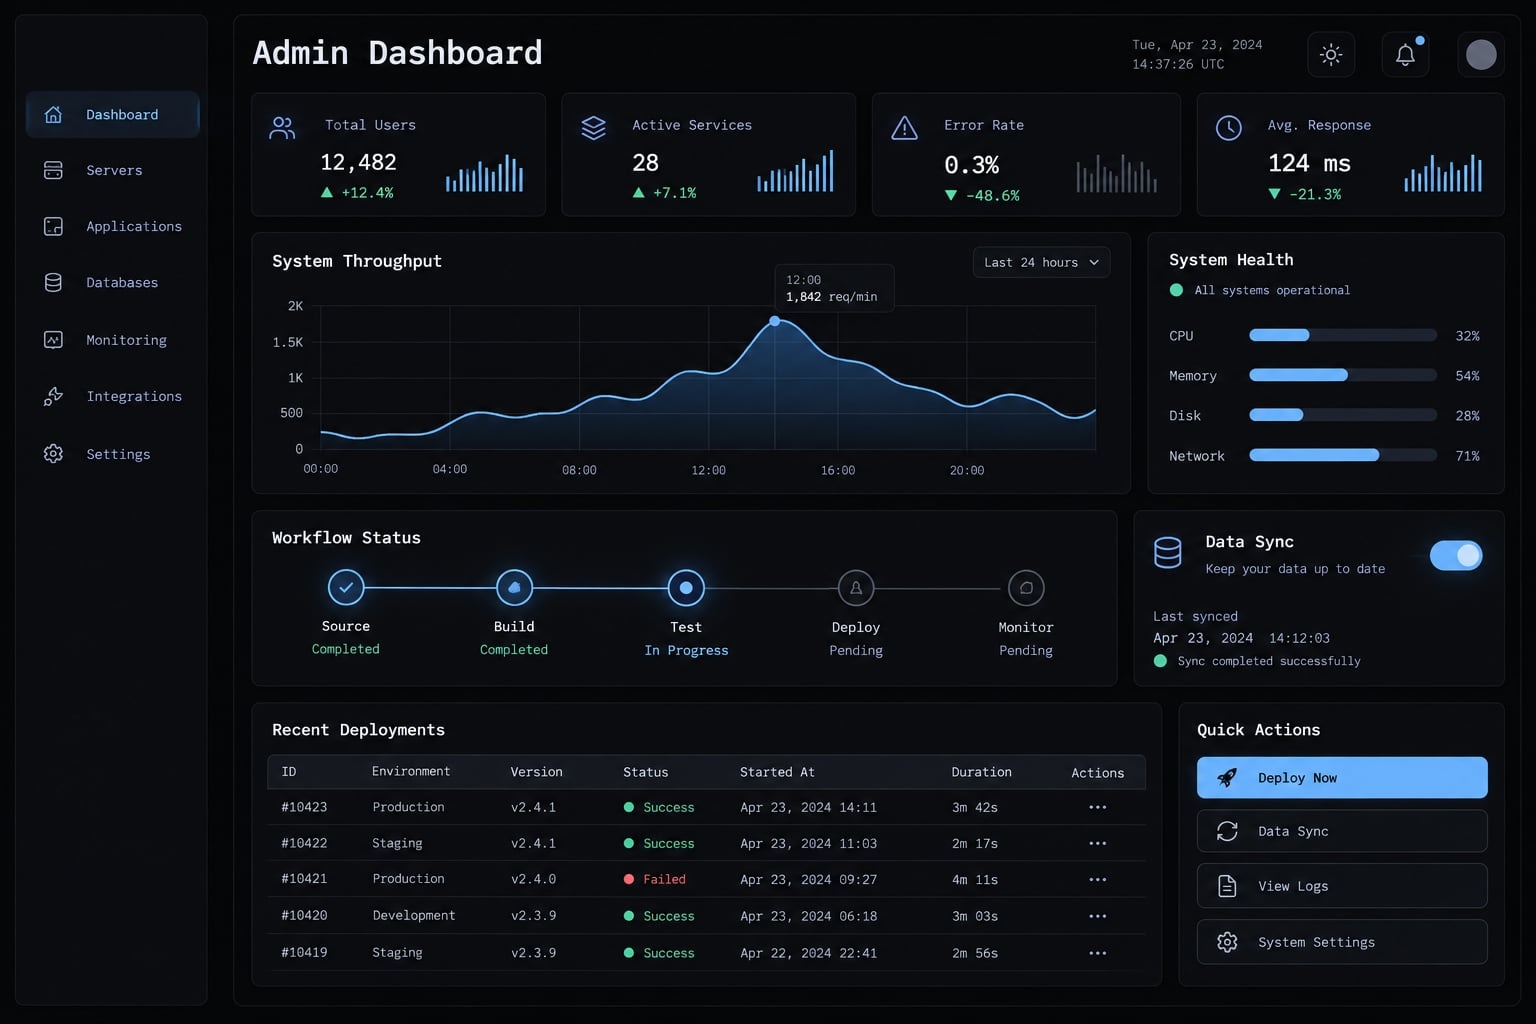This screenshot has width=1536, height=1024.
Task: Click the System Settings button
Action: [1342, 942]
